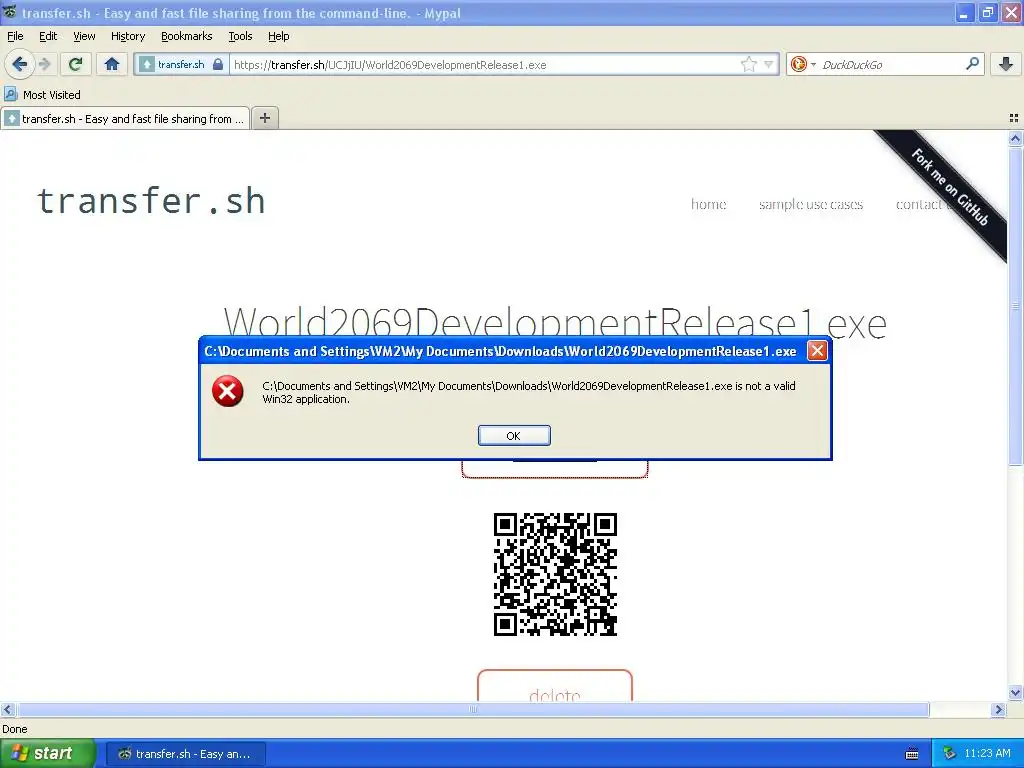Click the World2069DevelopmentRelease1.exe page heading

coord(554,321)
